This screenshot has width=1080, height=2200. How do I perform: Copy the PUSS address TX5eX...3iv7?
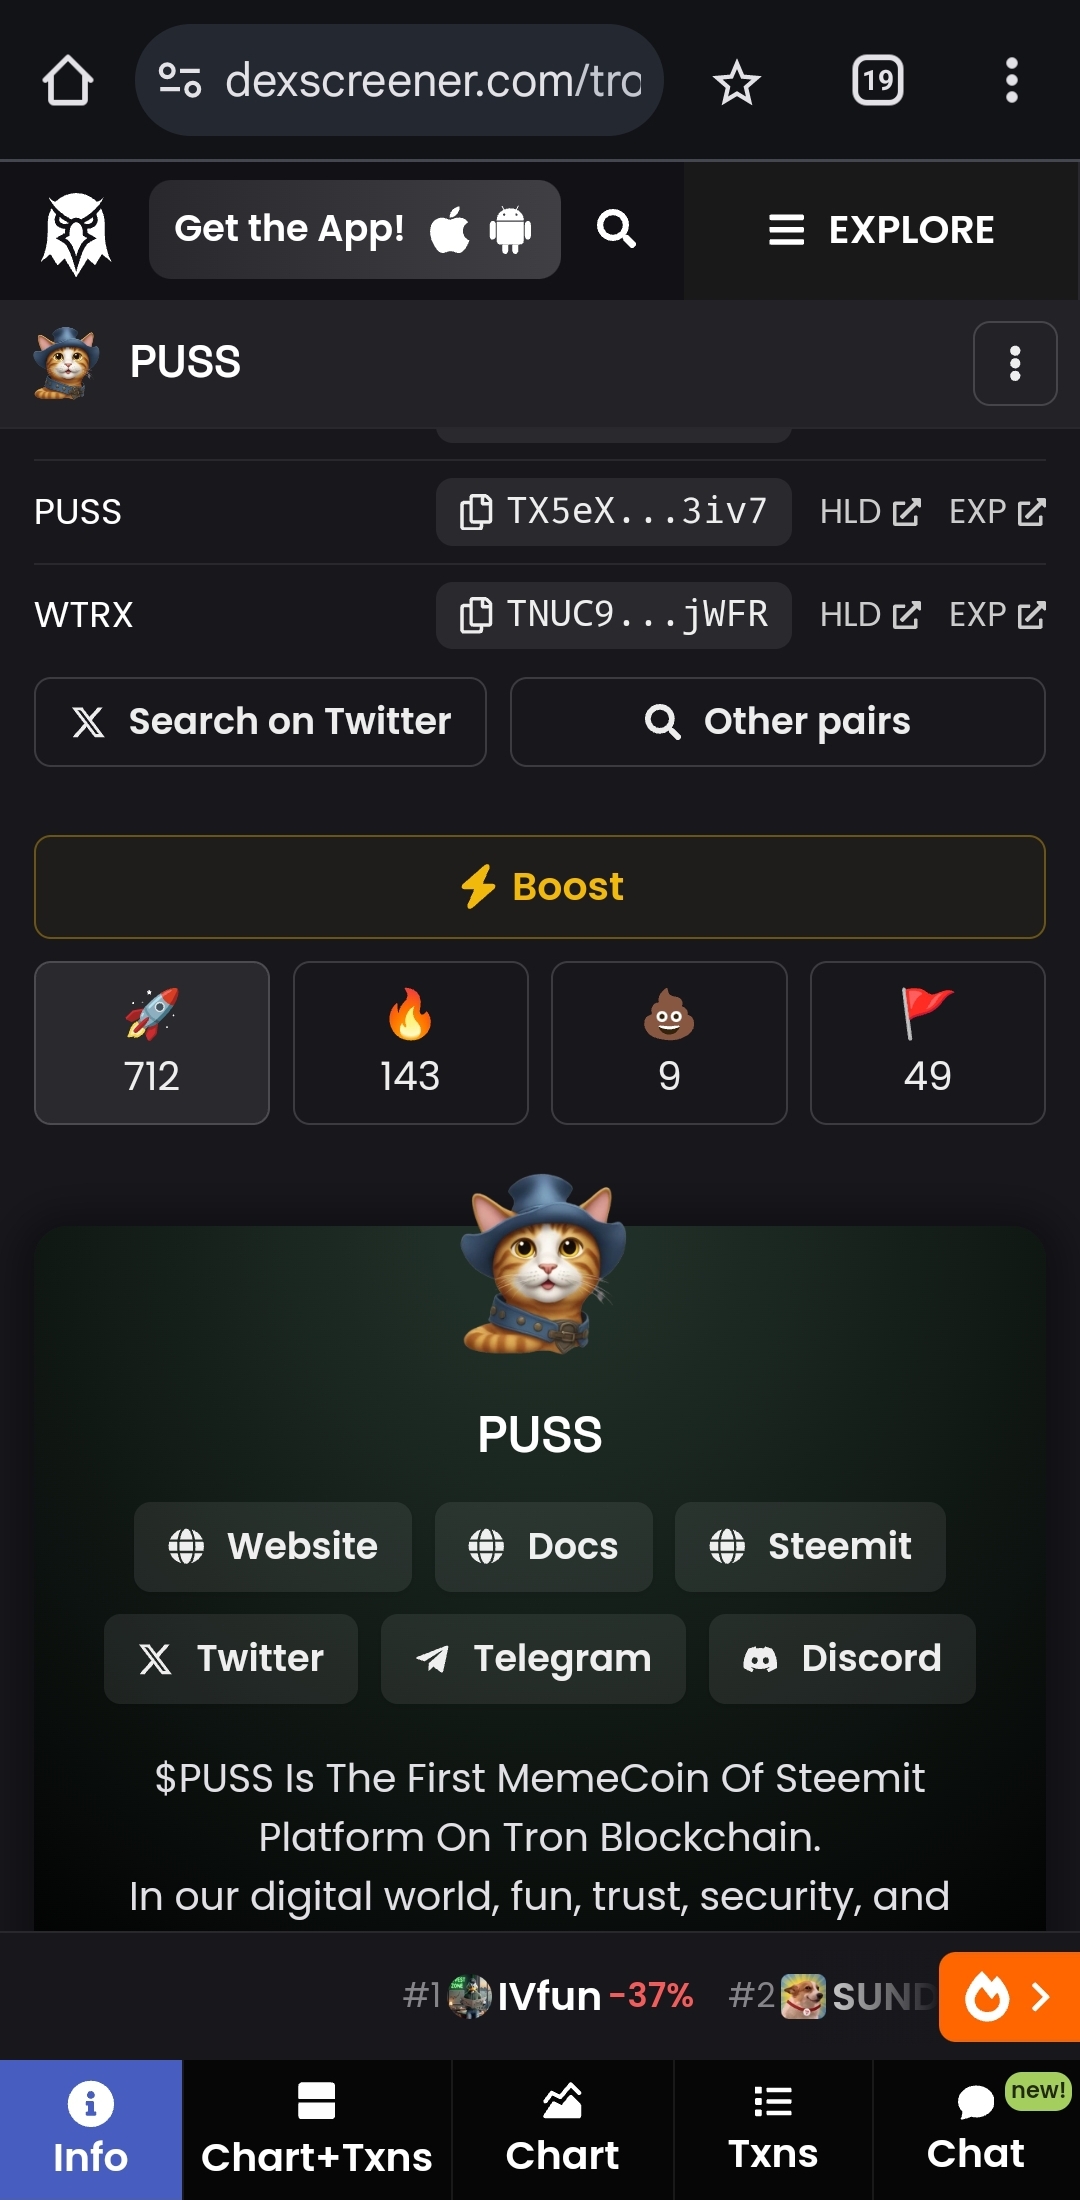613,512
